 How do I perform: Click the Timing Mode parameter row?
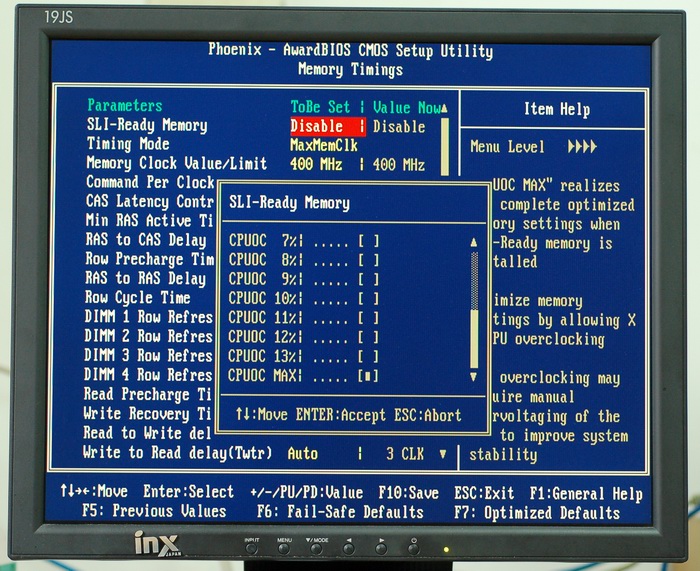[x=128, y=144]
